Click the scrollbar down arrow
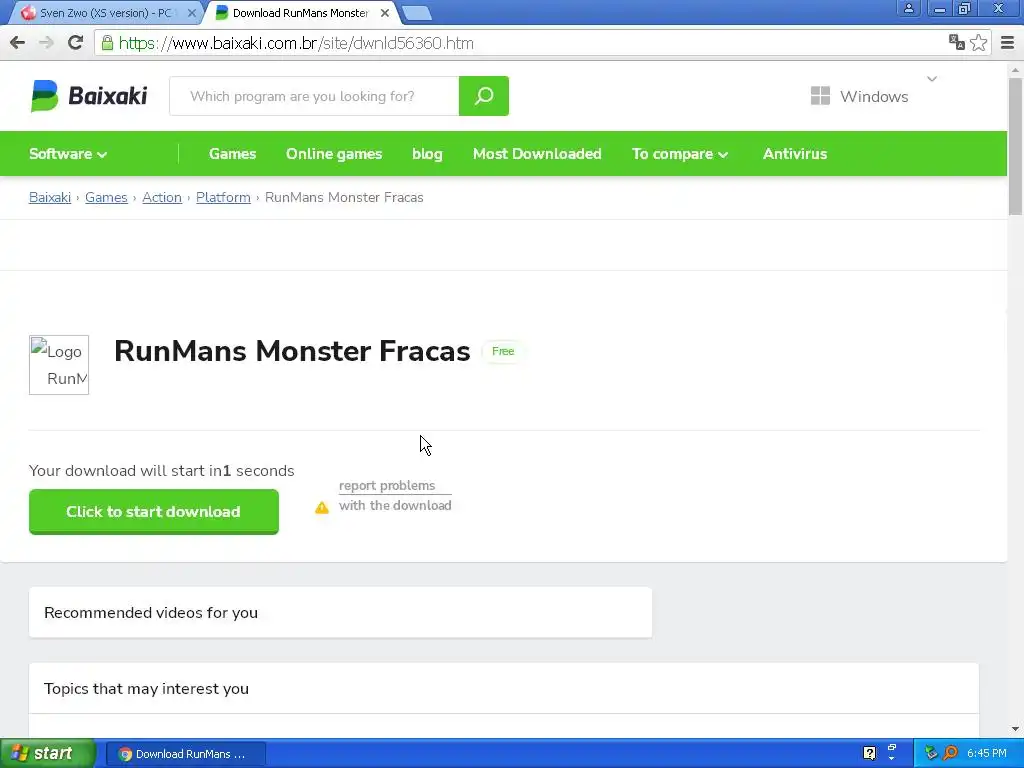Viewport: 1024px width, 768px height. (1015, 729)
